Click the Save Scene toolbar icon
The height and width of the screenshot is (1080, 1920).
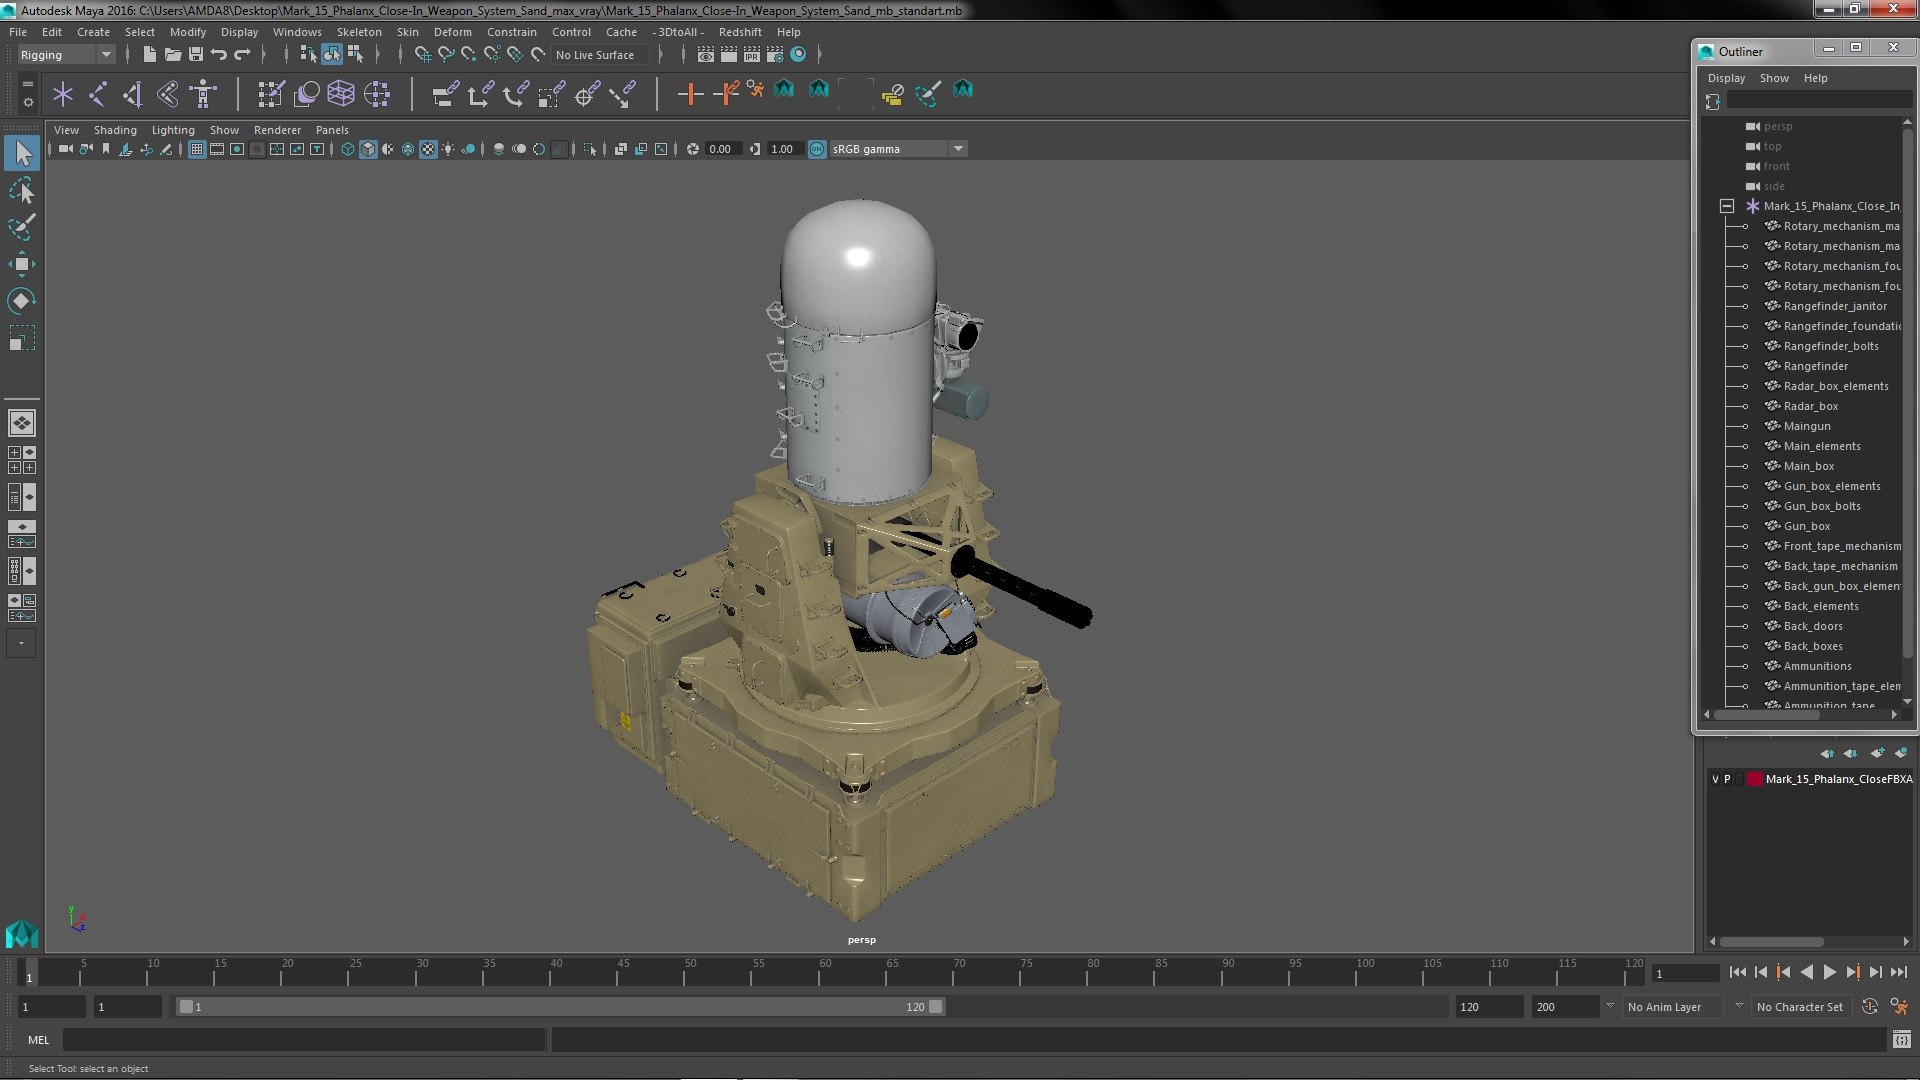coord(196,54)
